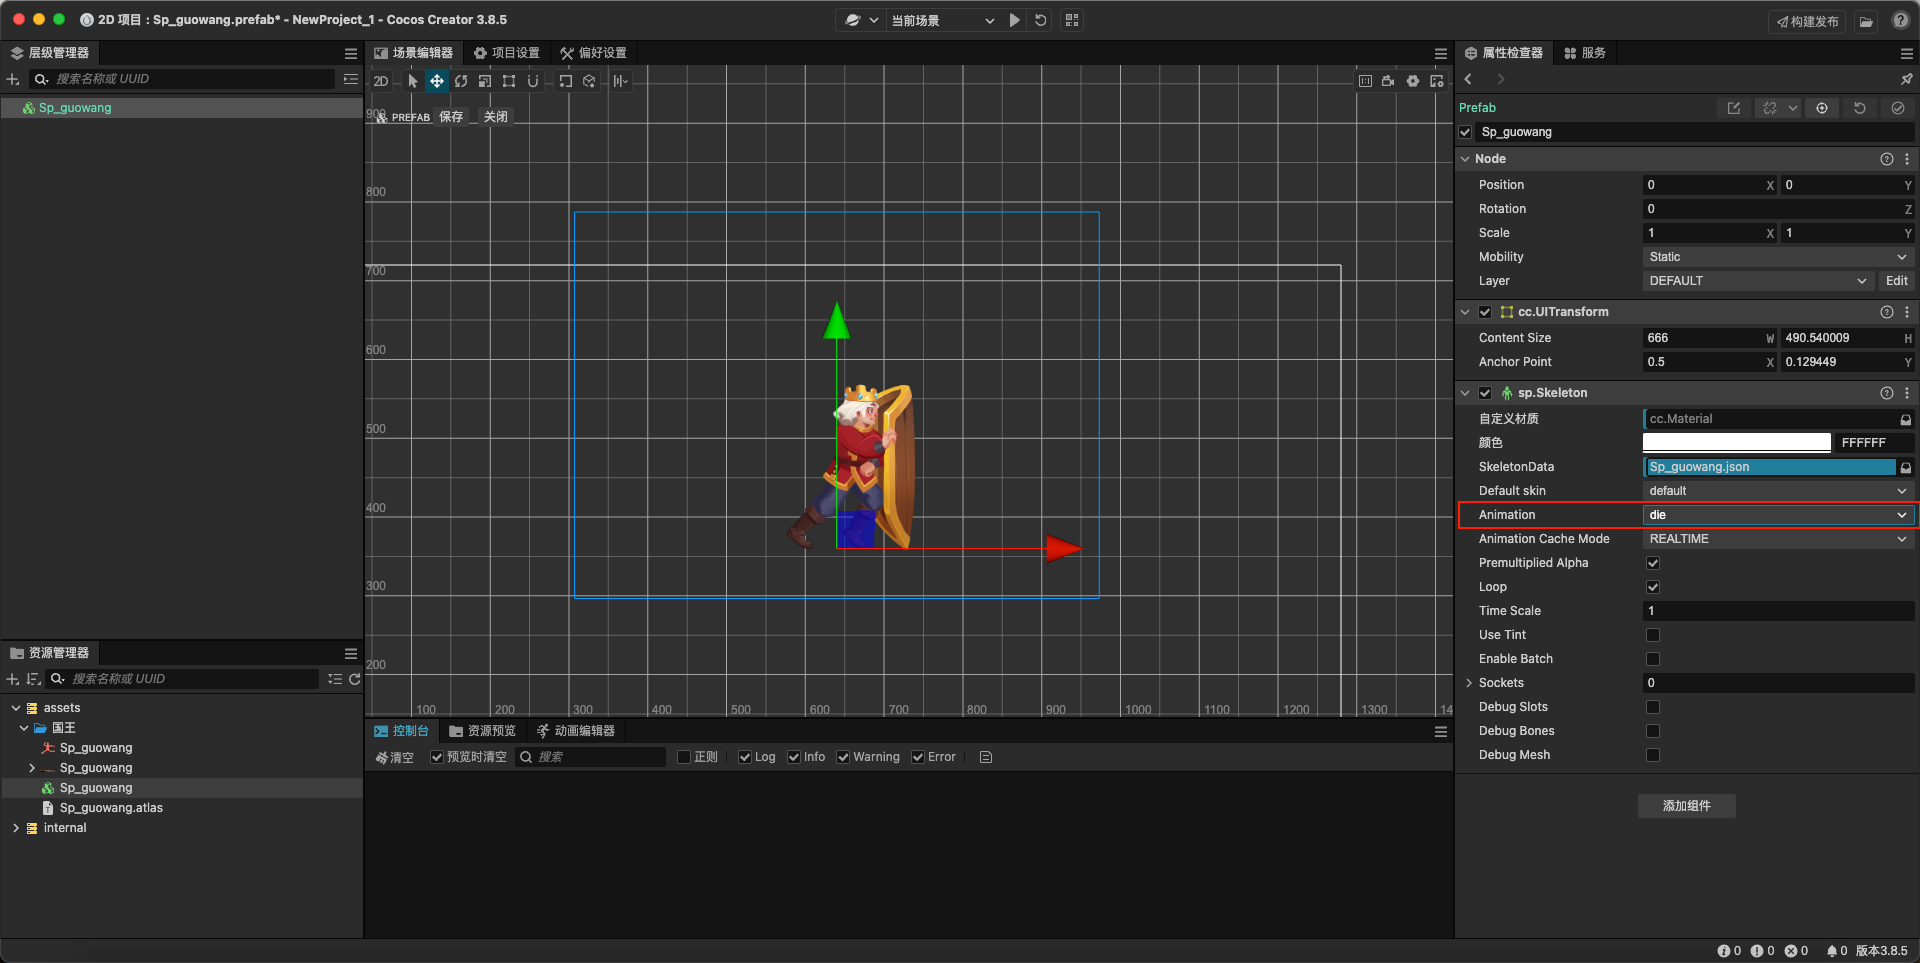Toggle the 2D view mode button
Screen dimensions: 1920x963
pos(381,81)
